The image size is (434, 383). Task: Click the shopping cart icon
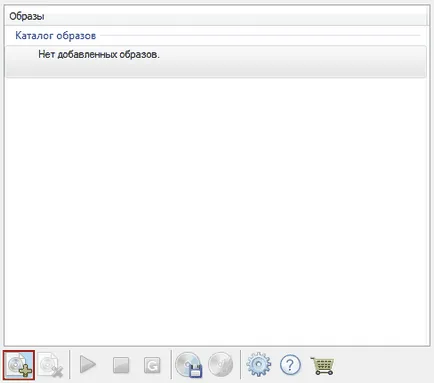pyautogui.click(x=322, y=365)
